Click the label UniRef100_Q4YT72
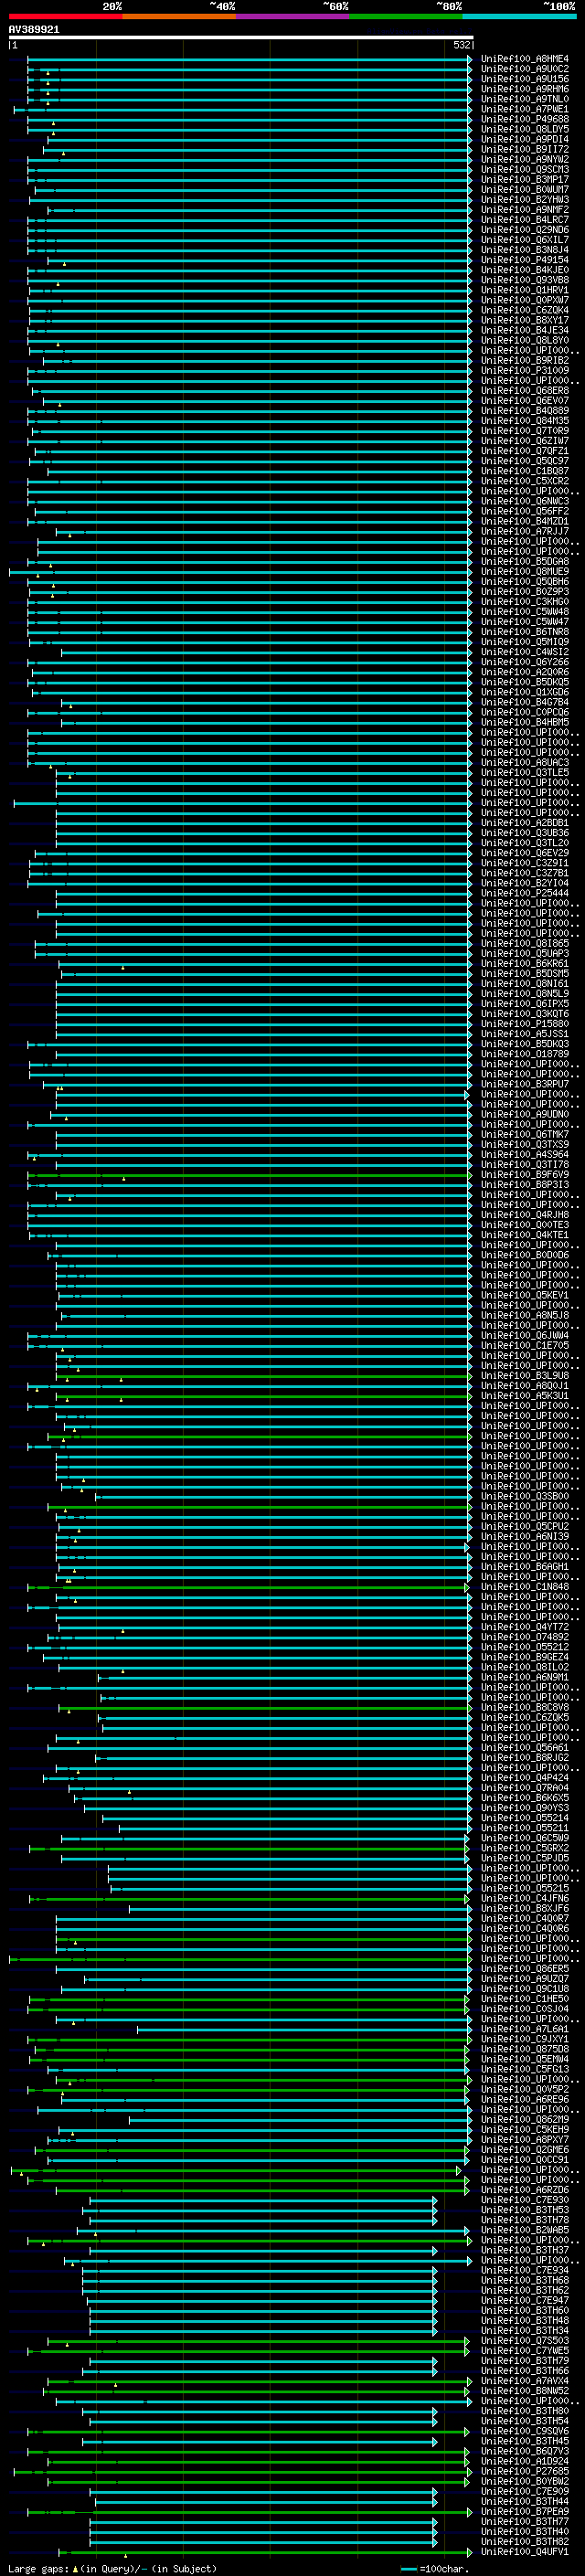 (524, 1626)
